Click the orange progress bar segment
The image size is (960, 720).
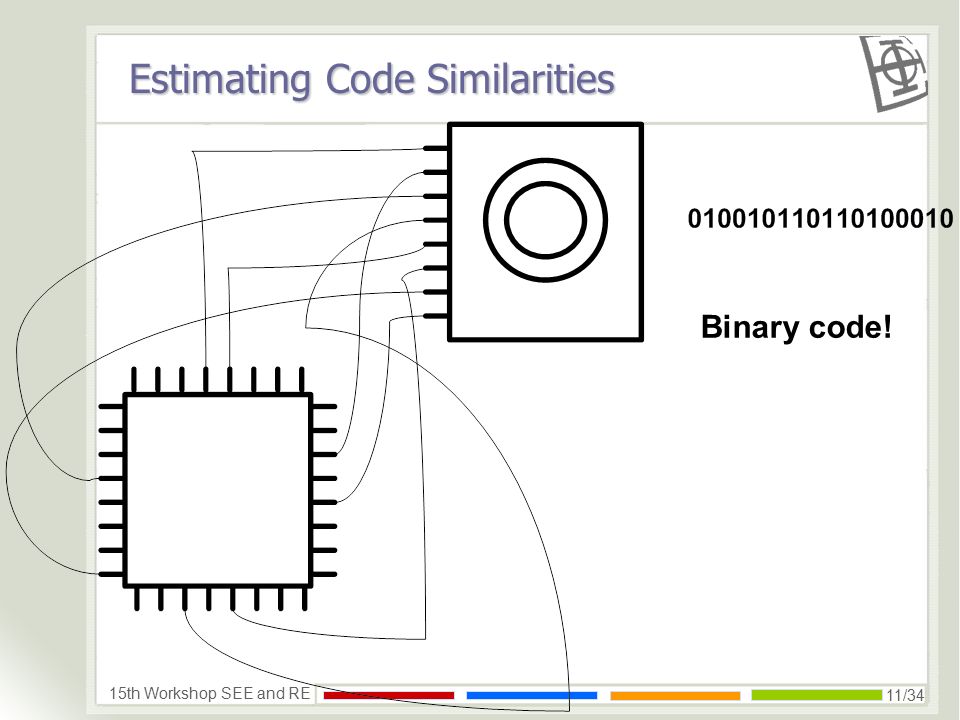coord(675,695)
